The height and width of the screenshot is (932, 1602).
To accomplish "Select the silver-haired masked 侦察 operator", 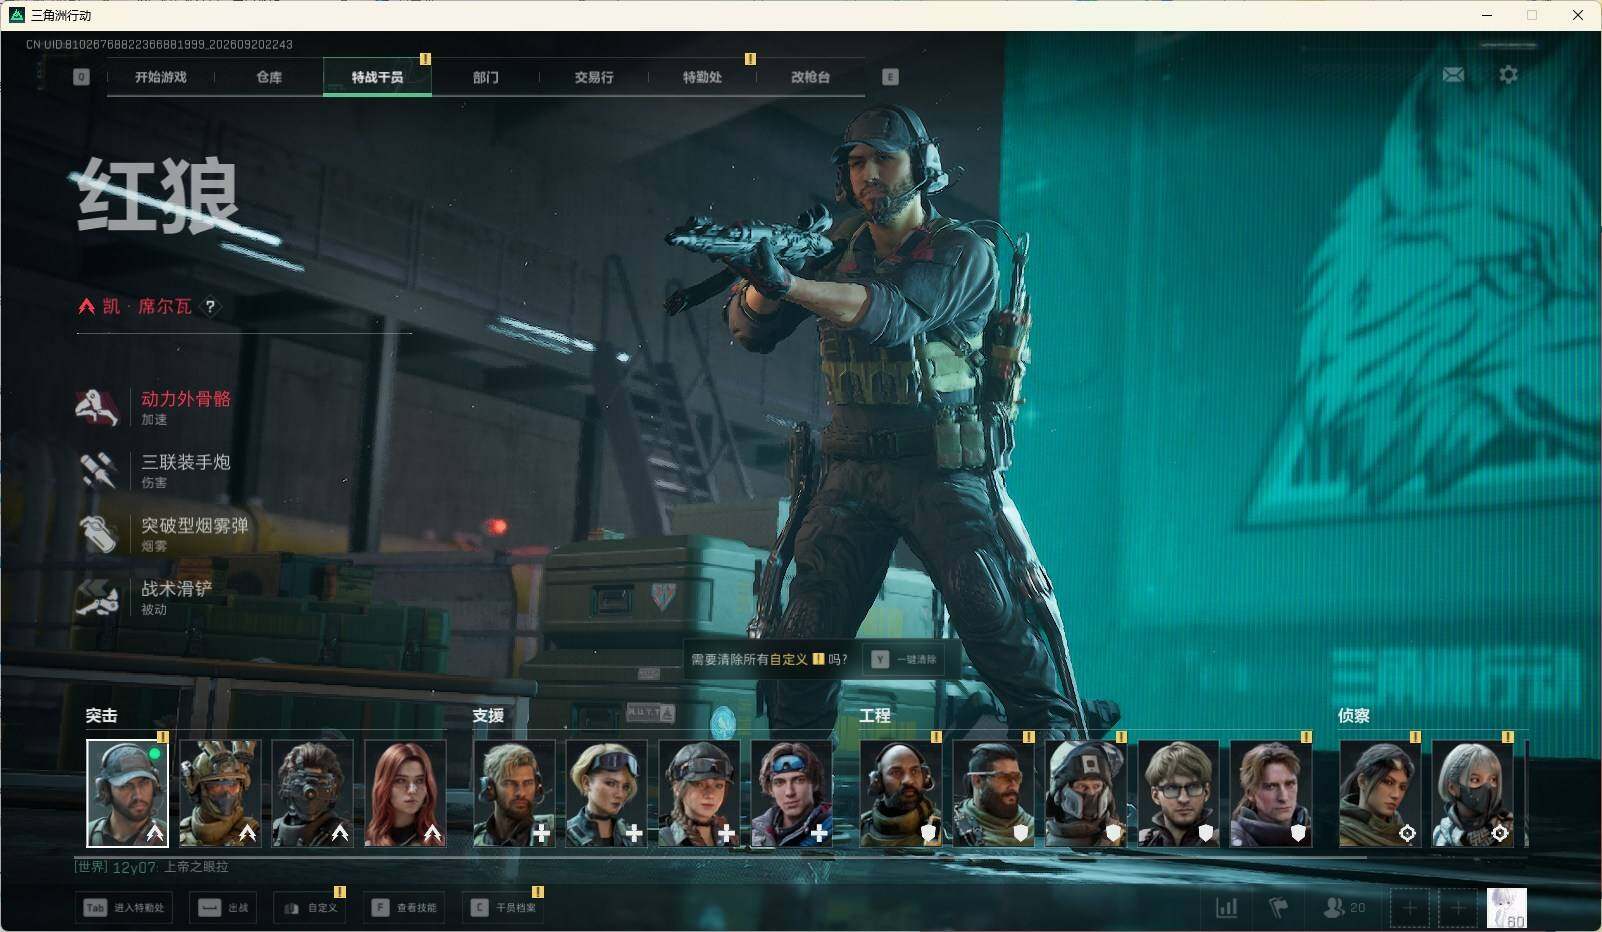I will coord(1472,793).
